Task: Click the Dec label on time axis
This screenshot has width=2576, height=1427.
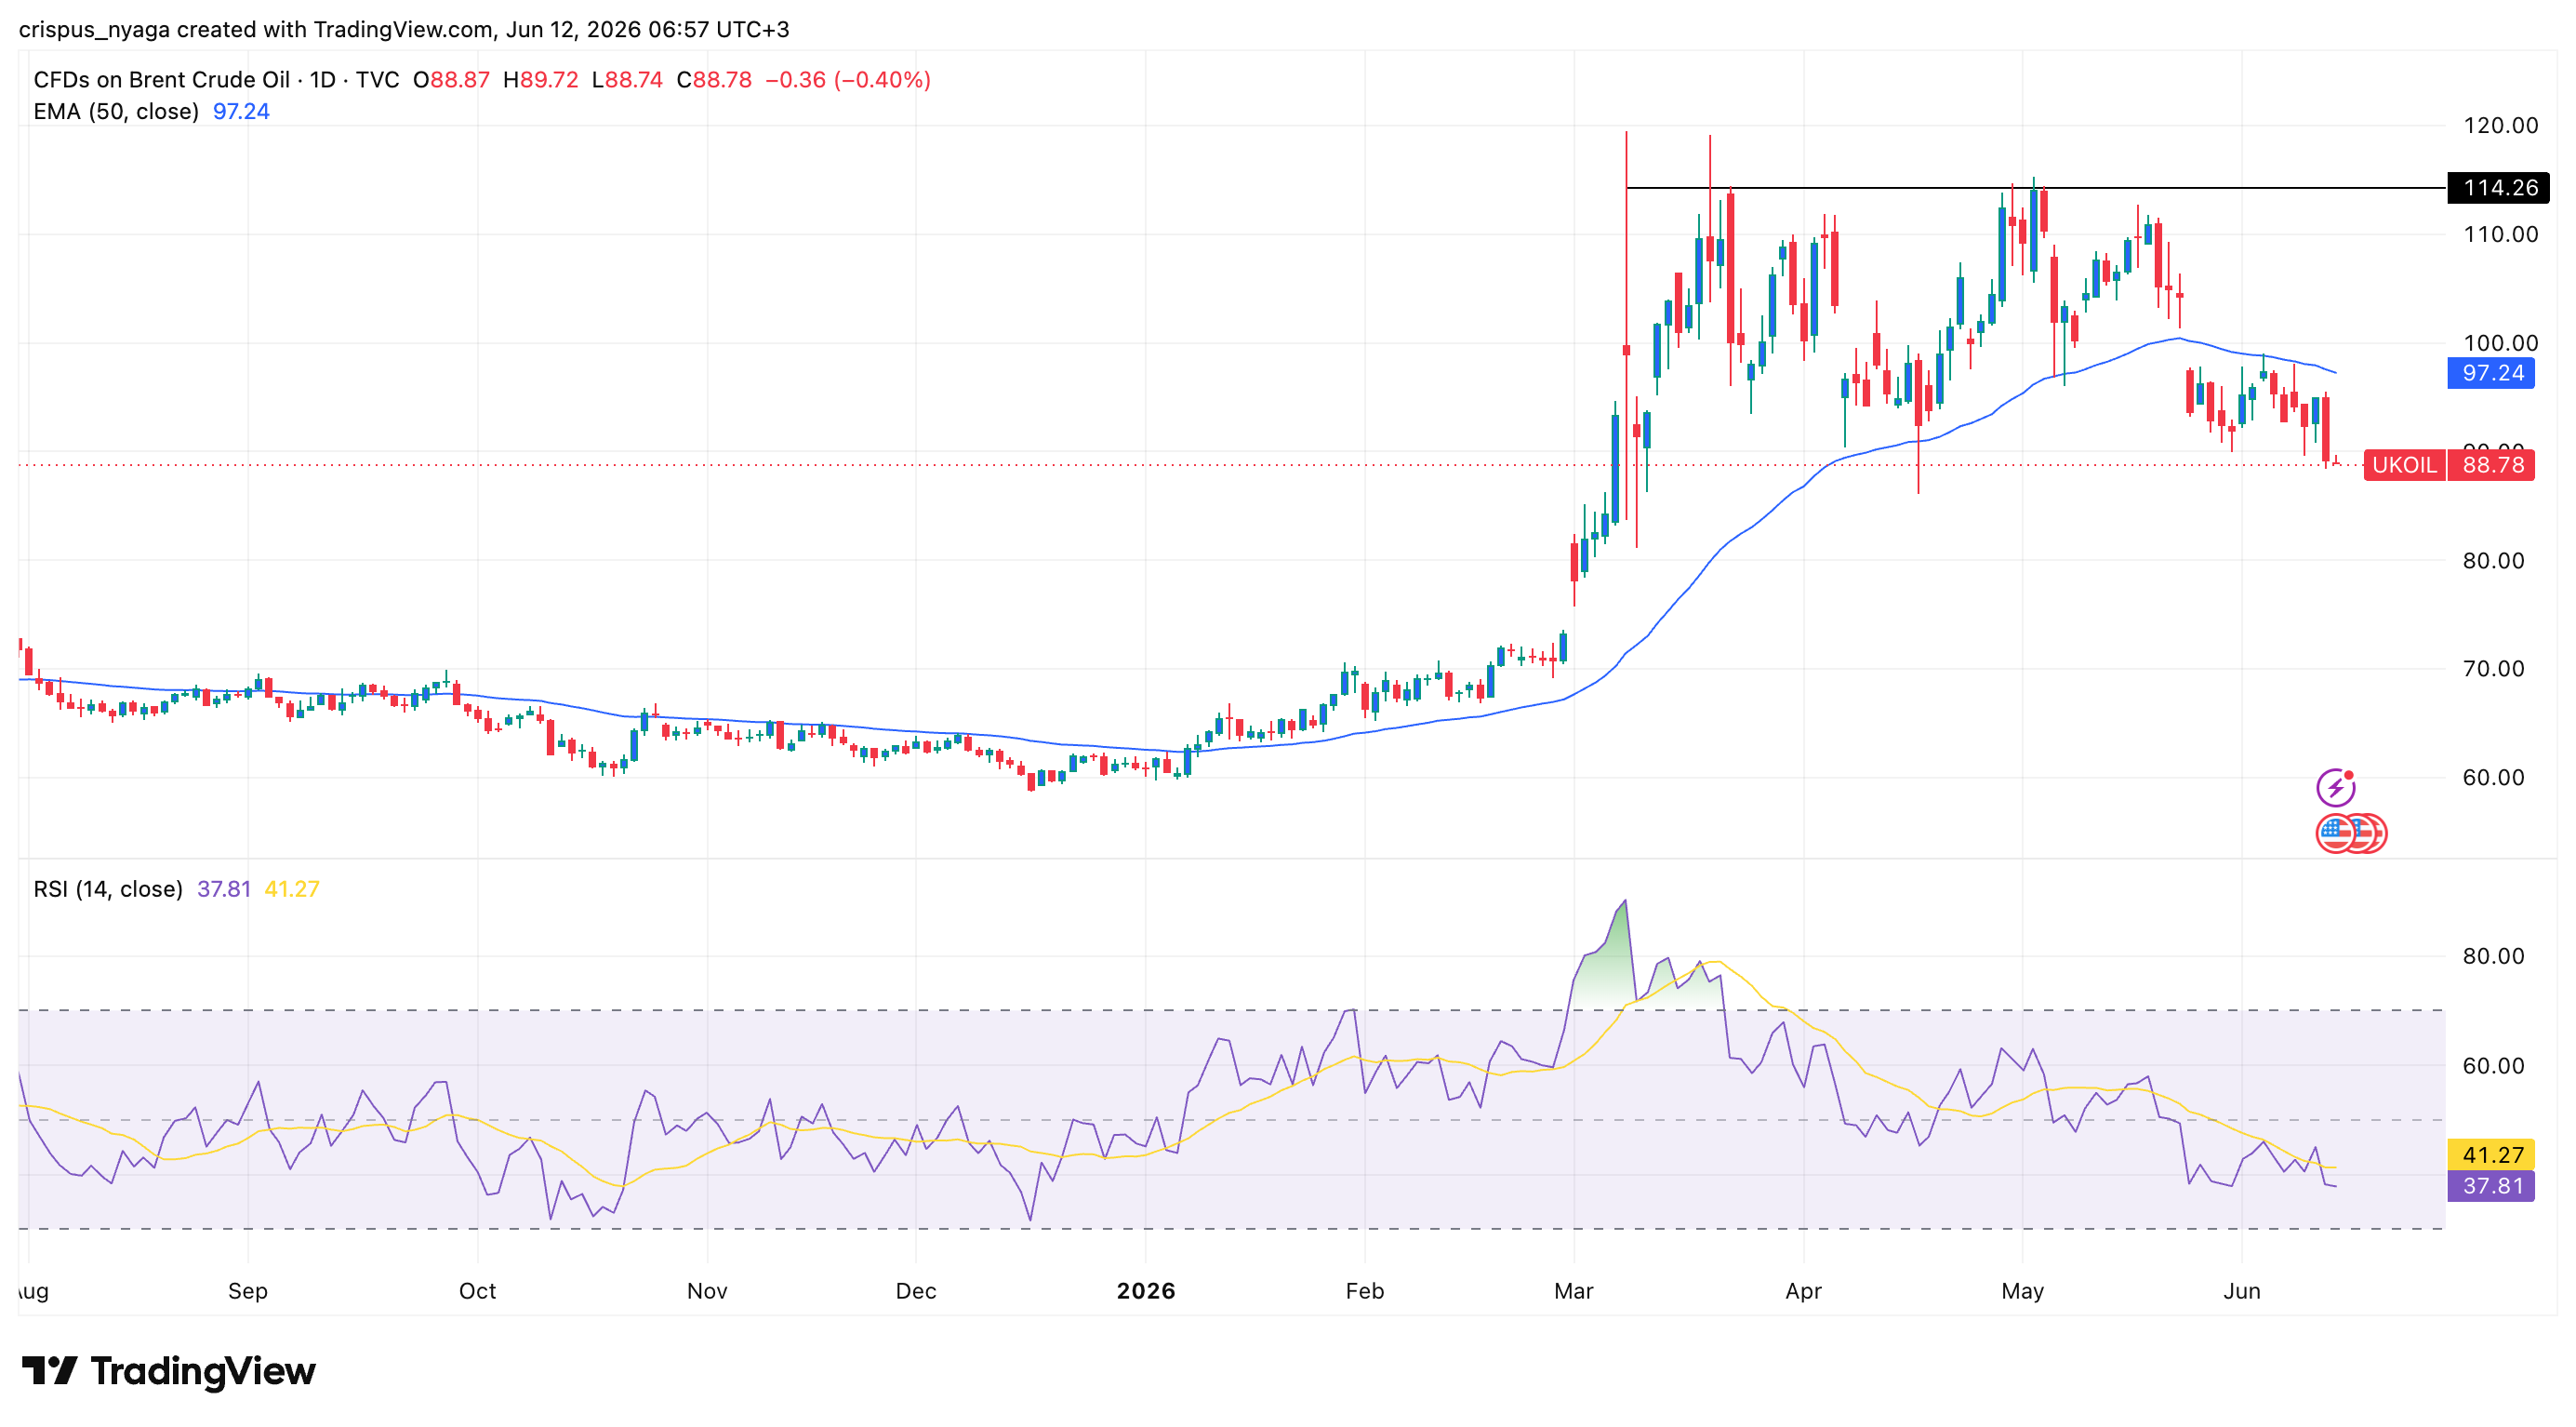Action: point(916,1291)
